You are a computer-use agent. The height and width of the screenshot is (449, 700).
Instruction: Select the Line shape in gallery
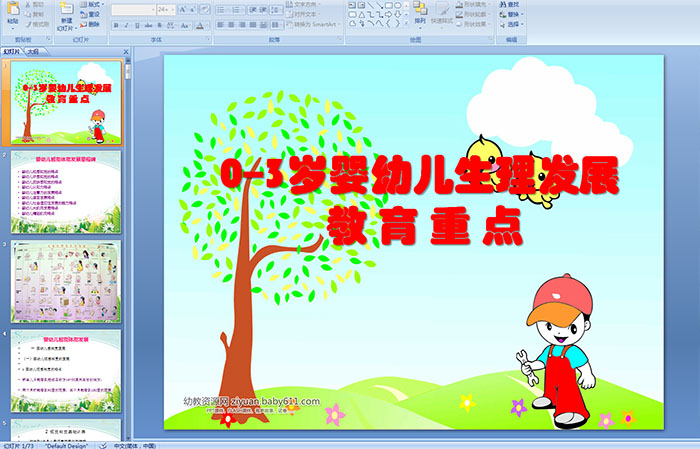coord(370,5)
